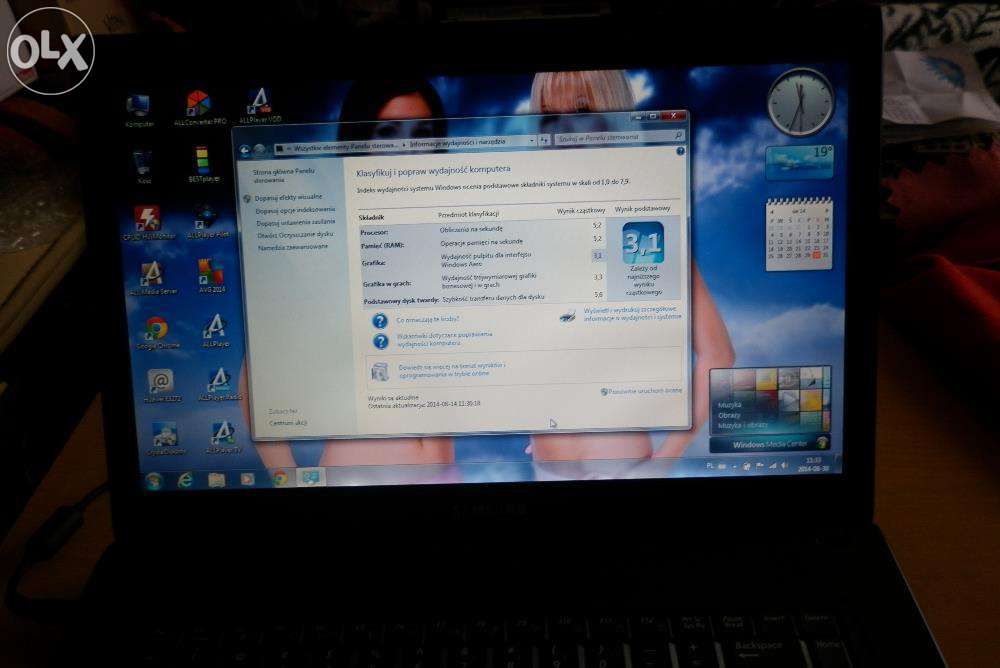
Task: Launch Chrome from the taskbar
Action: coord(279,478)
